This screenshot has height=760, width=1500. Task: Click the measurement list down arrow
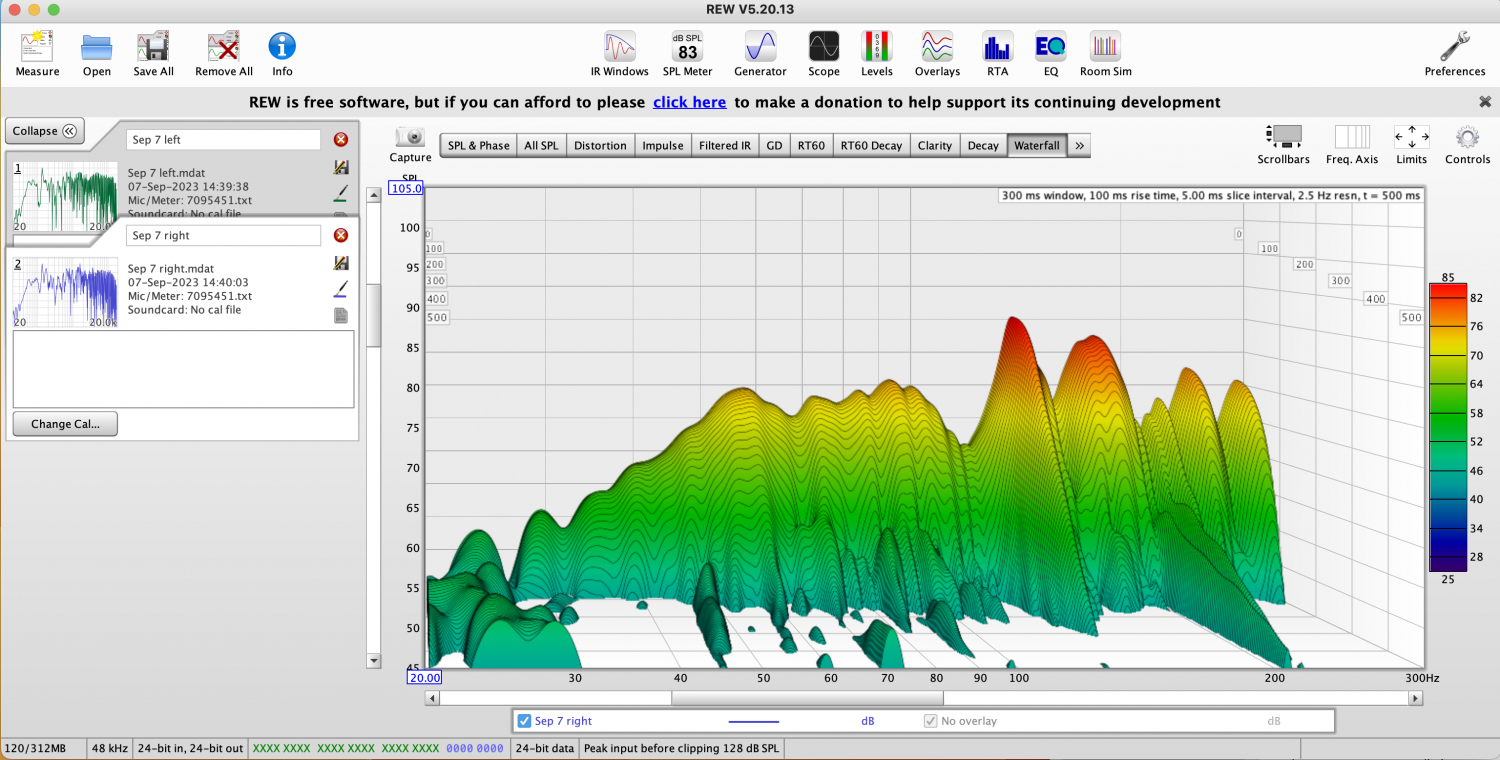click(375, 661)
